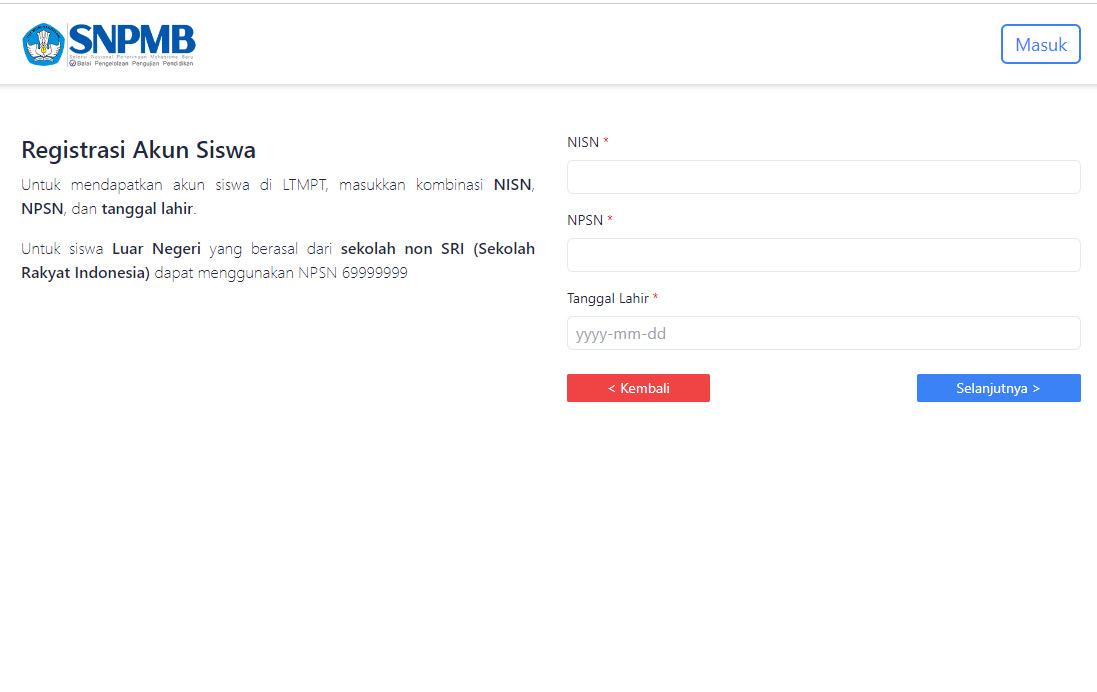Click the Tanggal Lahir label text
1097x692 pixels.
point(608,298)
